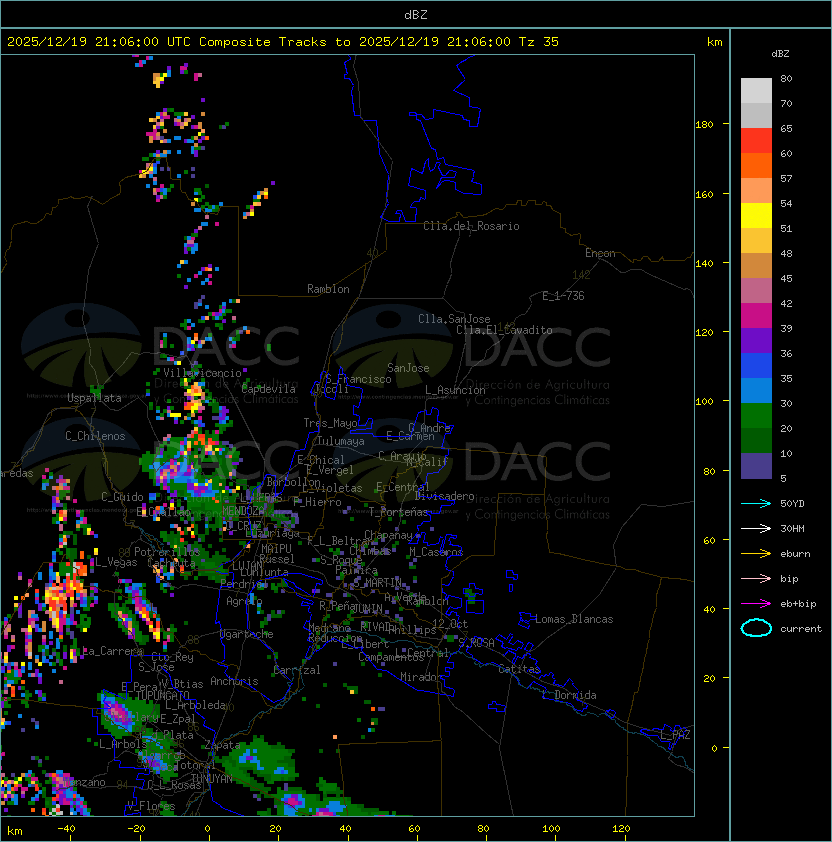Click the 'Clla.del_Rosario' label
The height and width of the screenshot is (842, 832).
tap(471, 226)
